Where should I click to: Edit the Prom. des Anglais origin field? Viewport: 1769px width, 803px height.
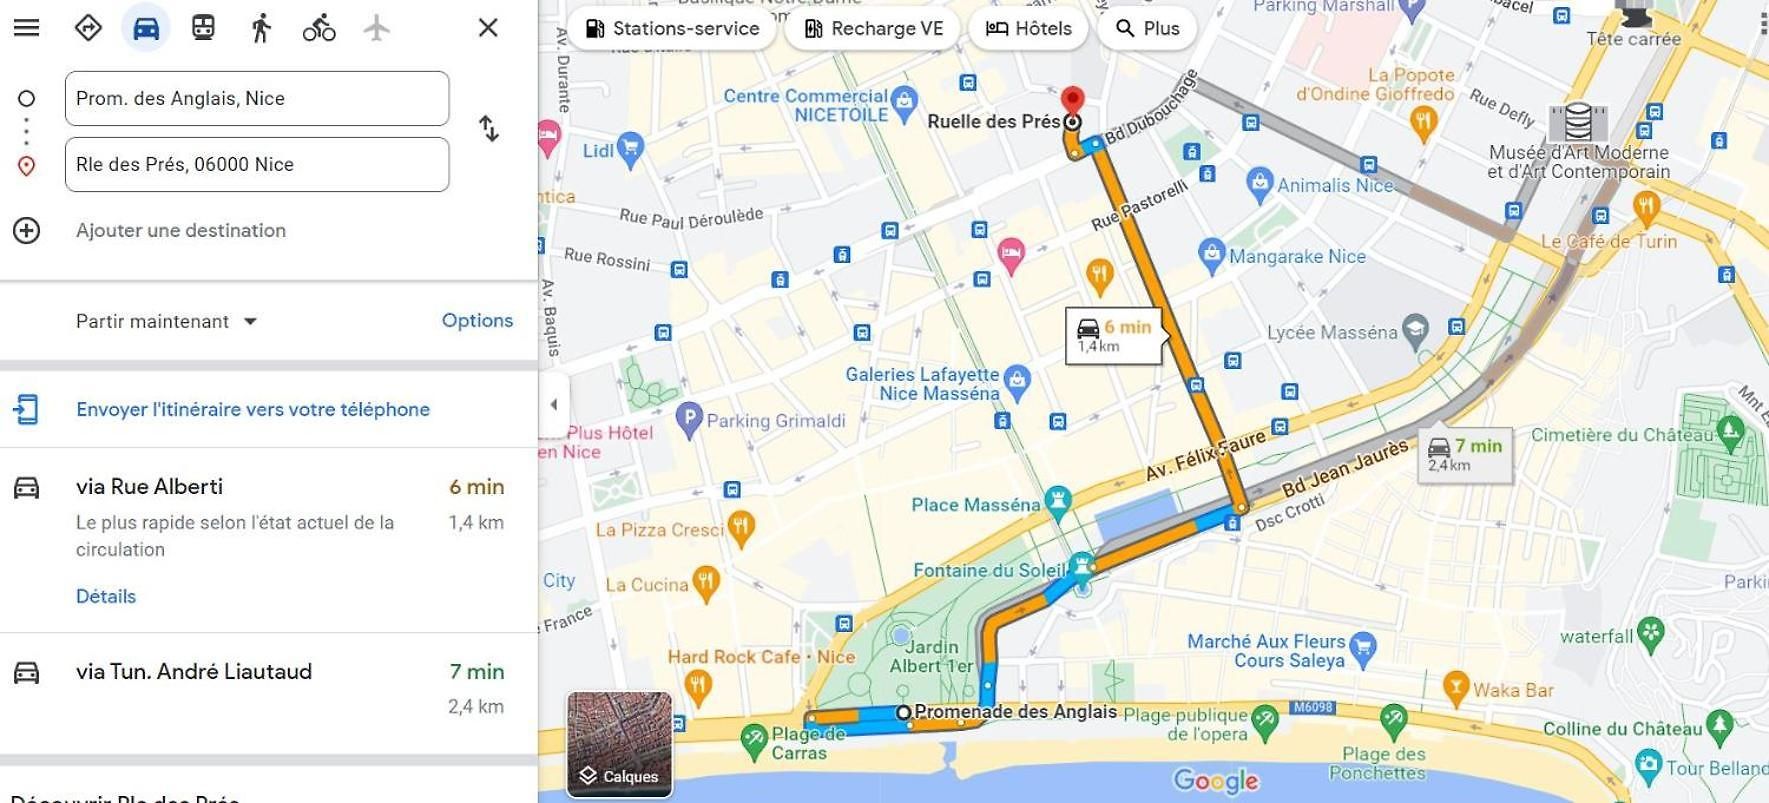(257, 98)
